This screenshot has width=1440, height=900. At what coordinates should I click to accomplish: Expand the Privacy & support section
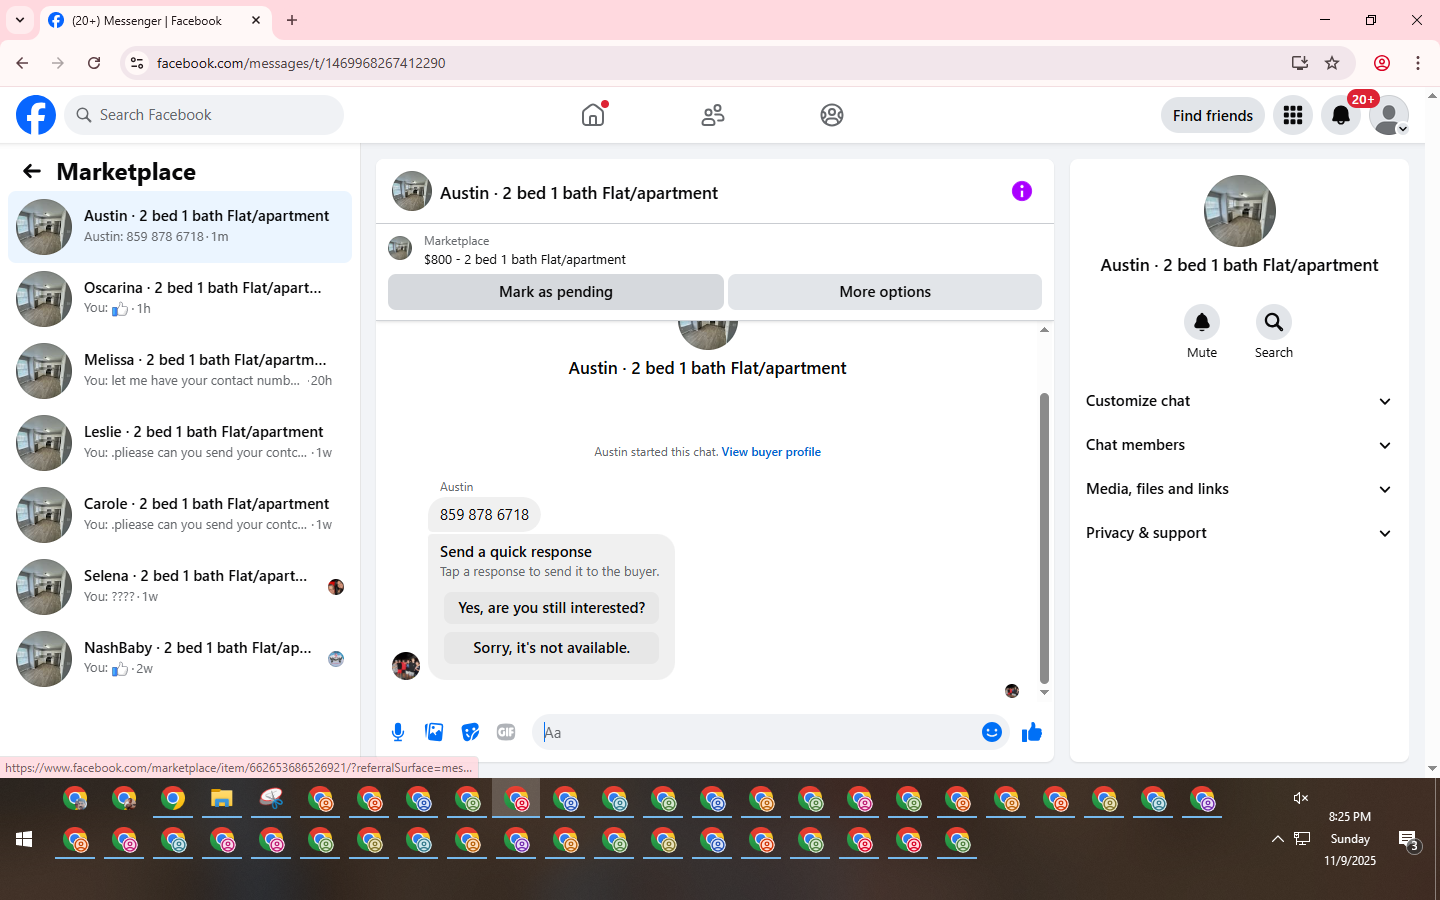[1240, 533]
